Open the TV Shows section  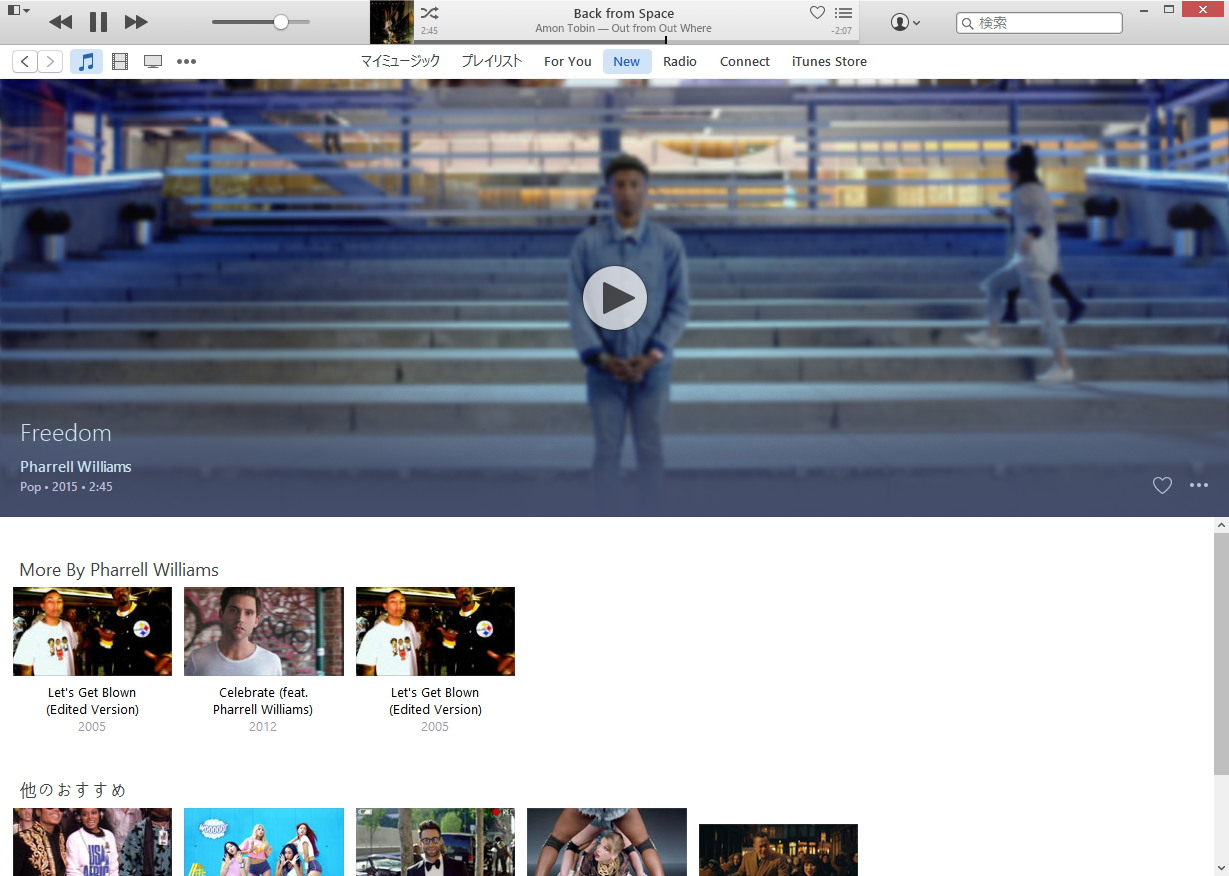click(153, 61)
